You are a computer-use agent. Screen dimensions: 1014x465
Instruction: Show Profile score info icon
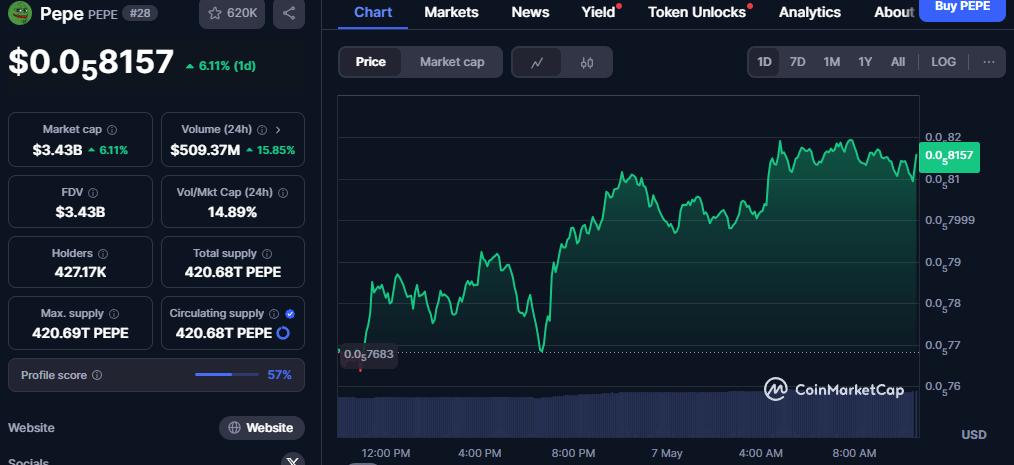tap(97, 375)
